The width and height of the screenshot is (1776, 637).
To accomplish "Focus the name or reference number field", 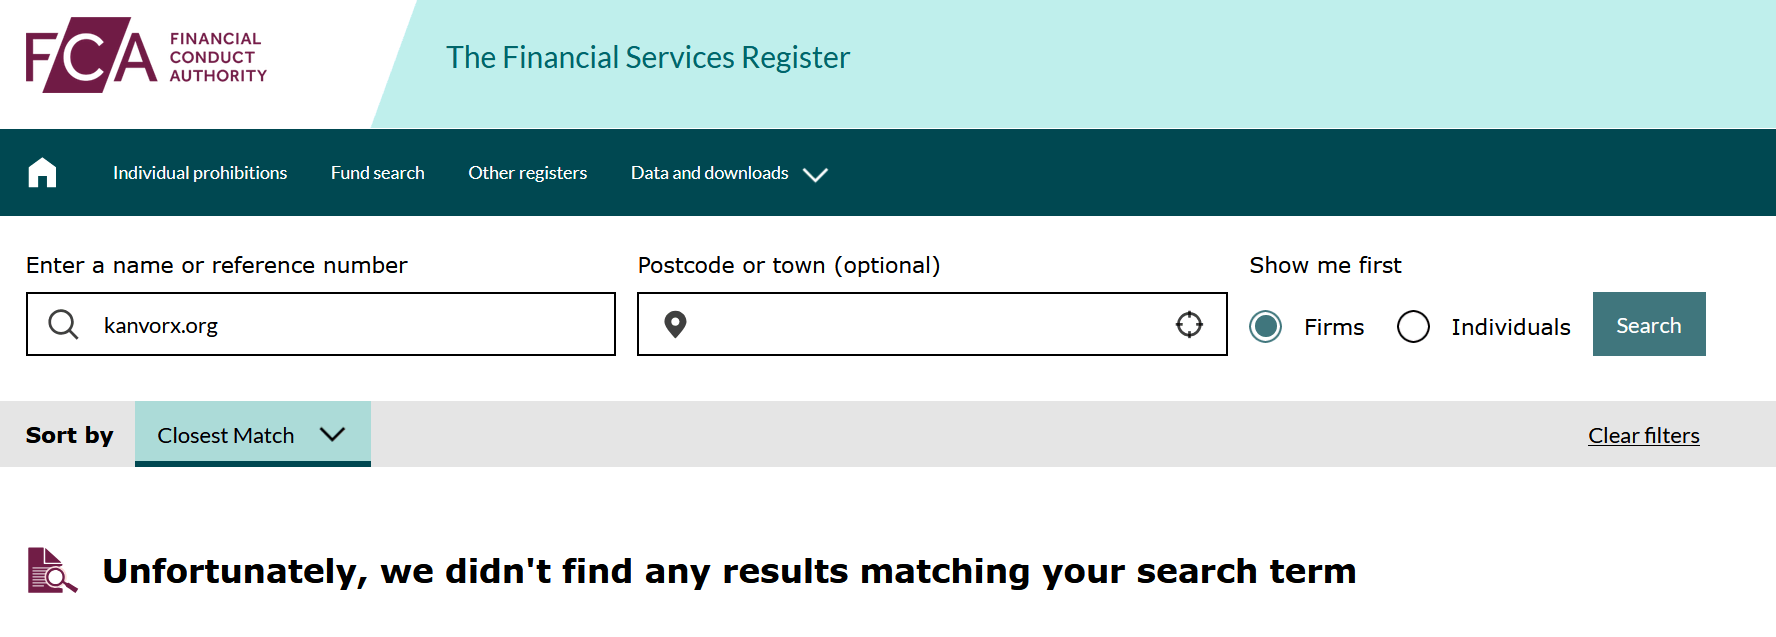I will click(321, 324).
